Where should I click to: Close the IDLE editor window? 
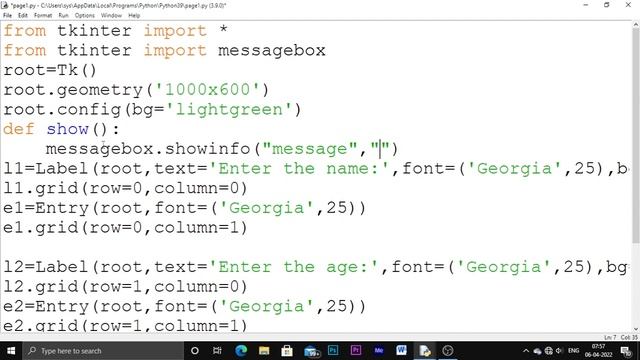coord(628,5)
